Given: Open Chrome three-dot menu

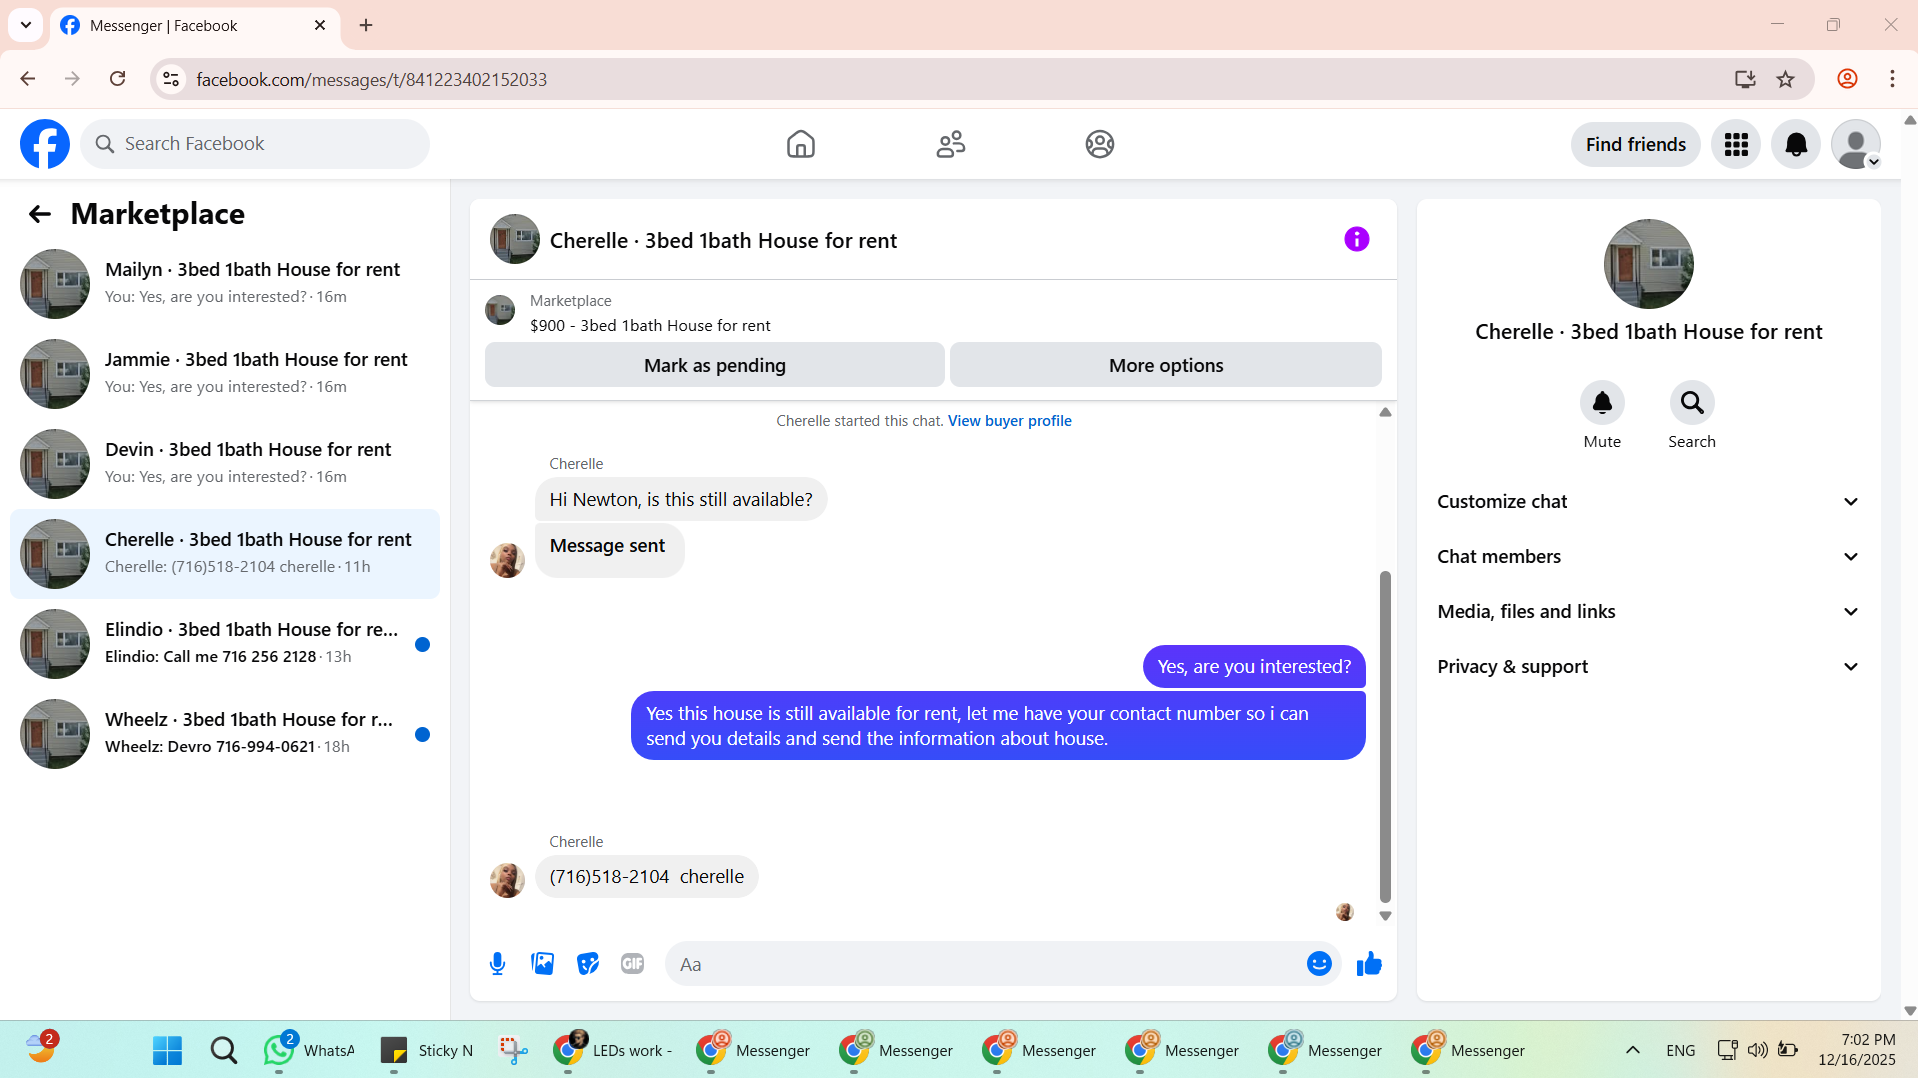Looking at the screenshot, I should coord(1892,79).
